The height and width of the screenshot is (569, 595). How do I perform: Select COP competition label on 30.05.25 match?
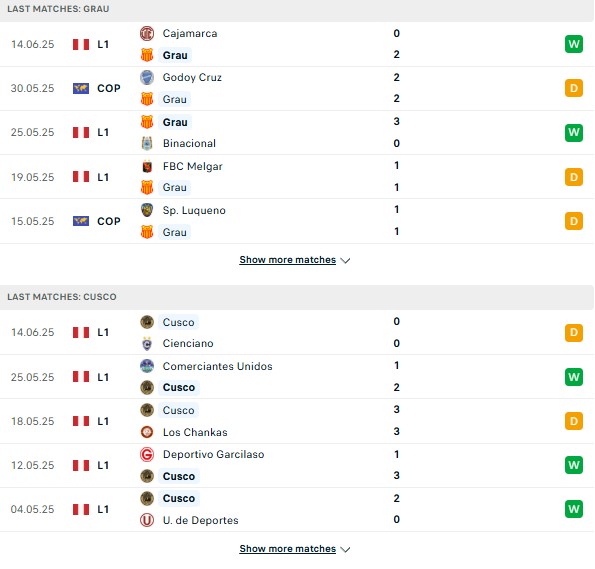109,88
